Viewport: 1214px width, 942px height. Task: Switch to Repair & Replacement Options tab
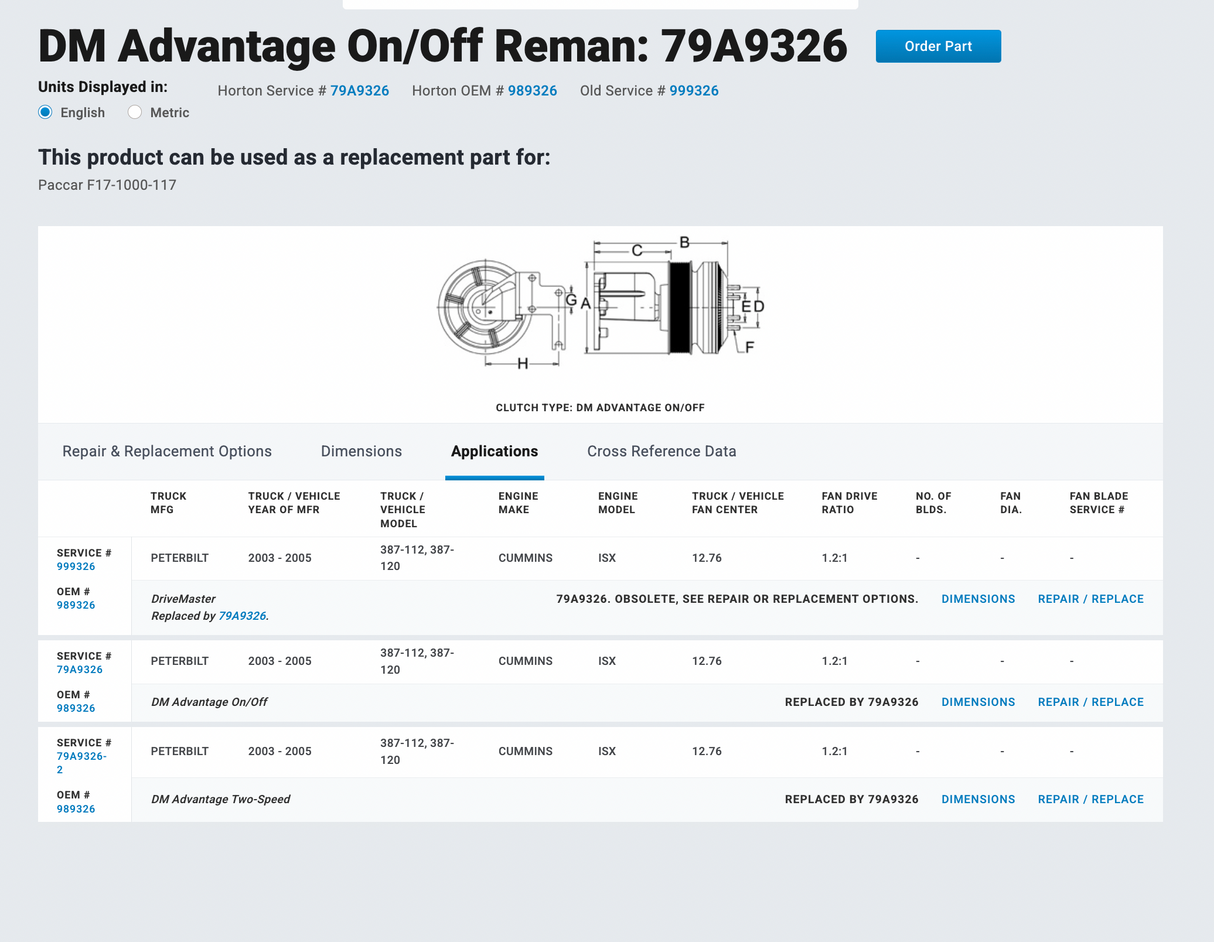(166, 451)
